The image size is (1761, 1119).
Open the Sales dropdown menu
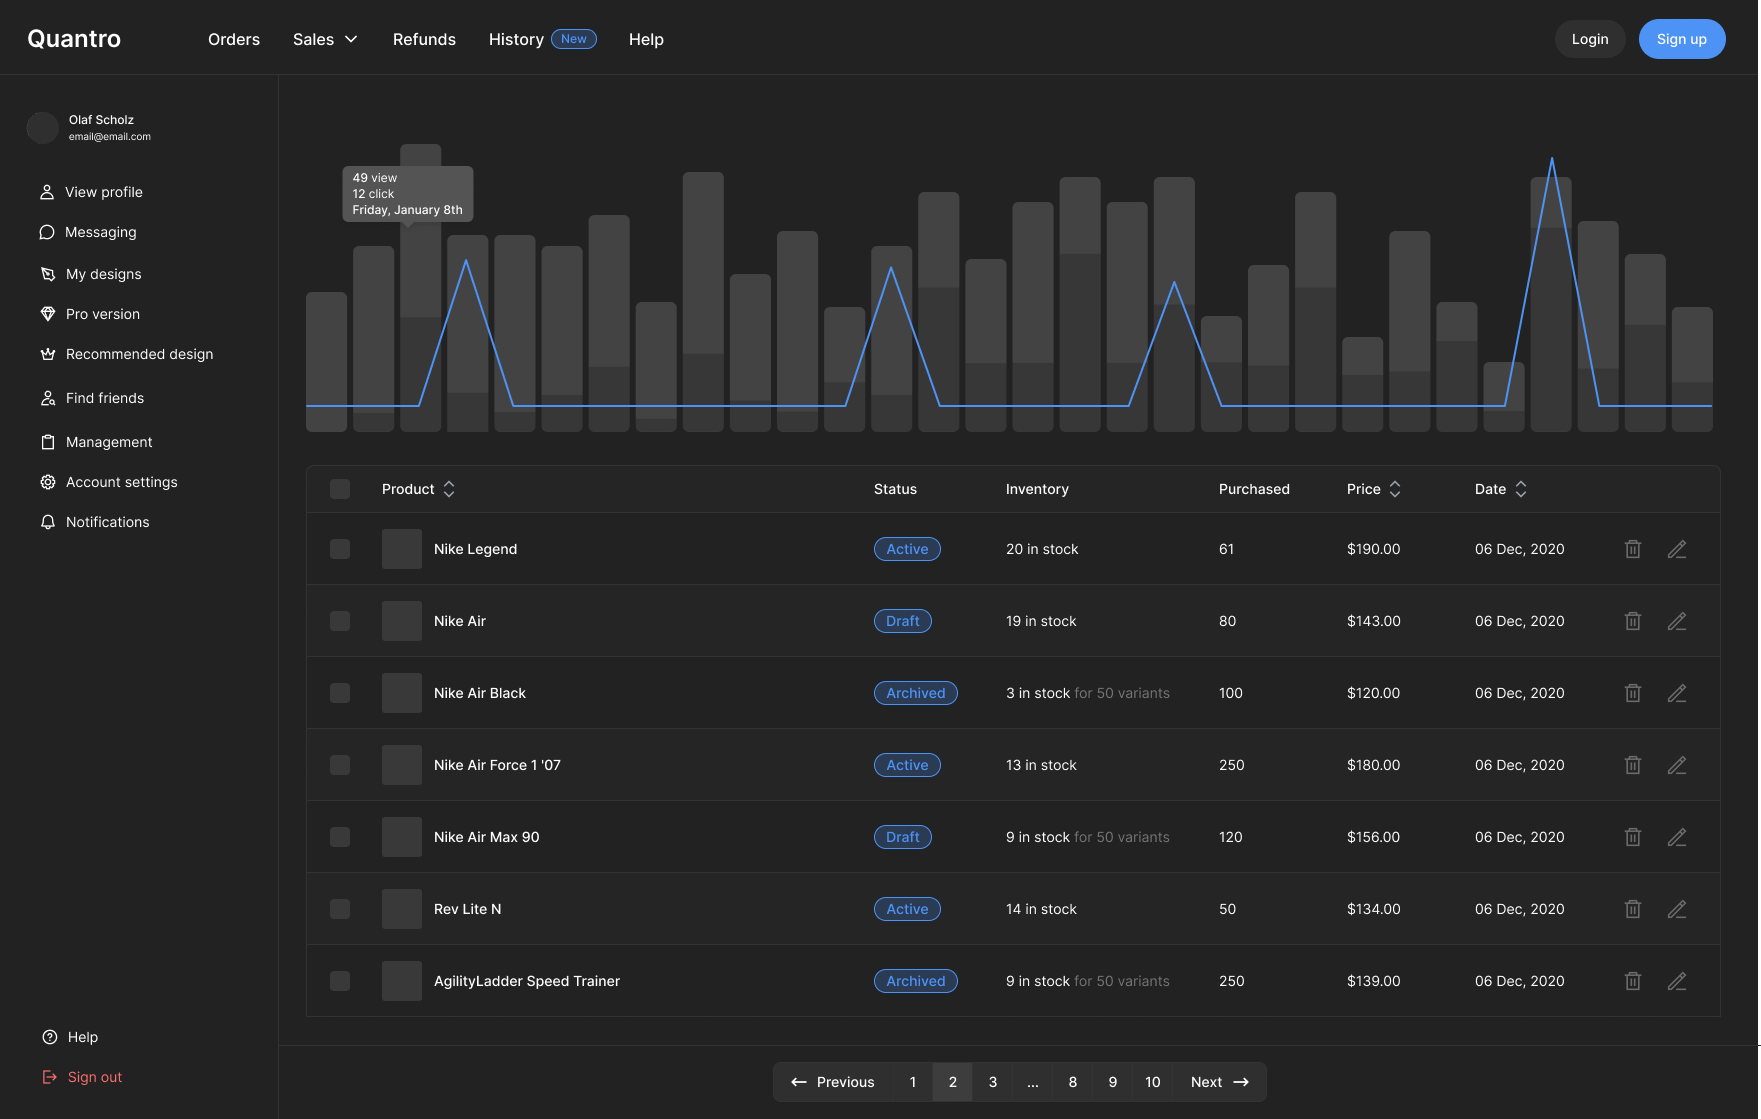point(325,39)
